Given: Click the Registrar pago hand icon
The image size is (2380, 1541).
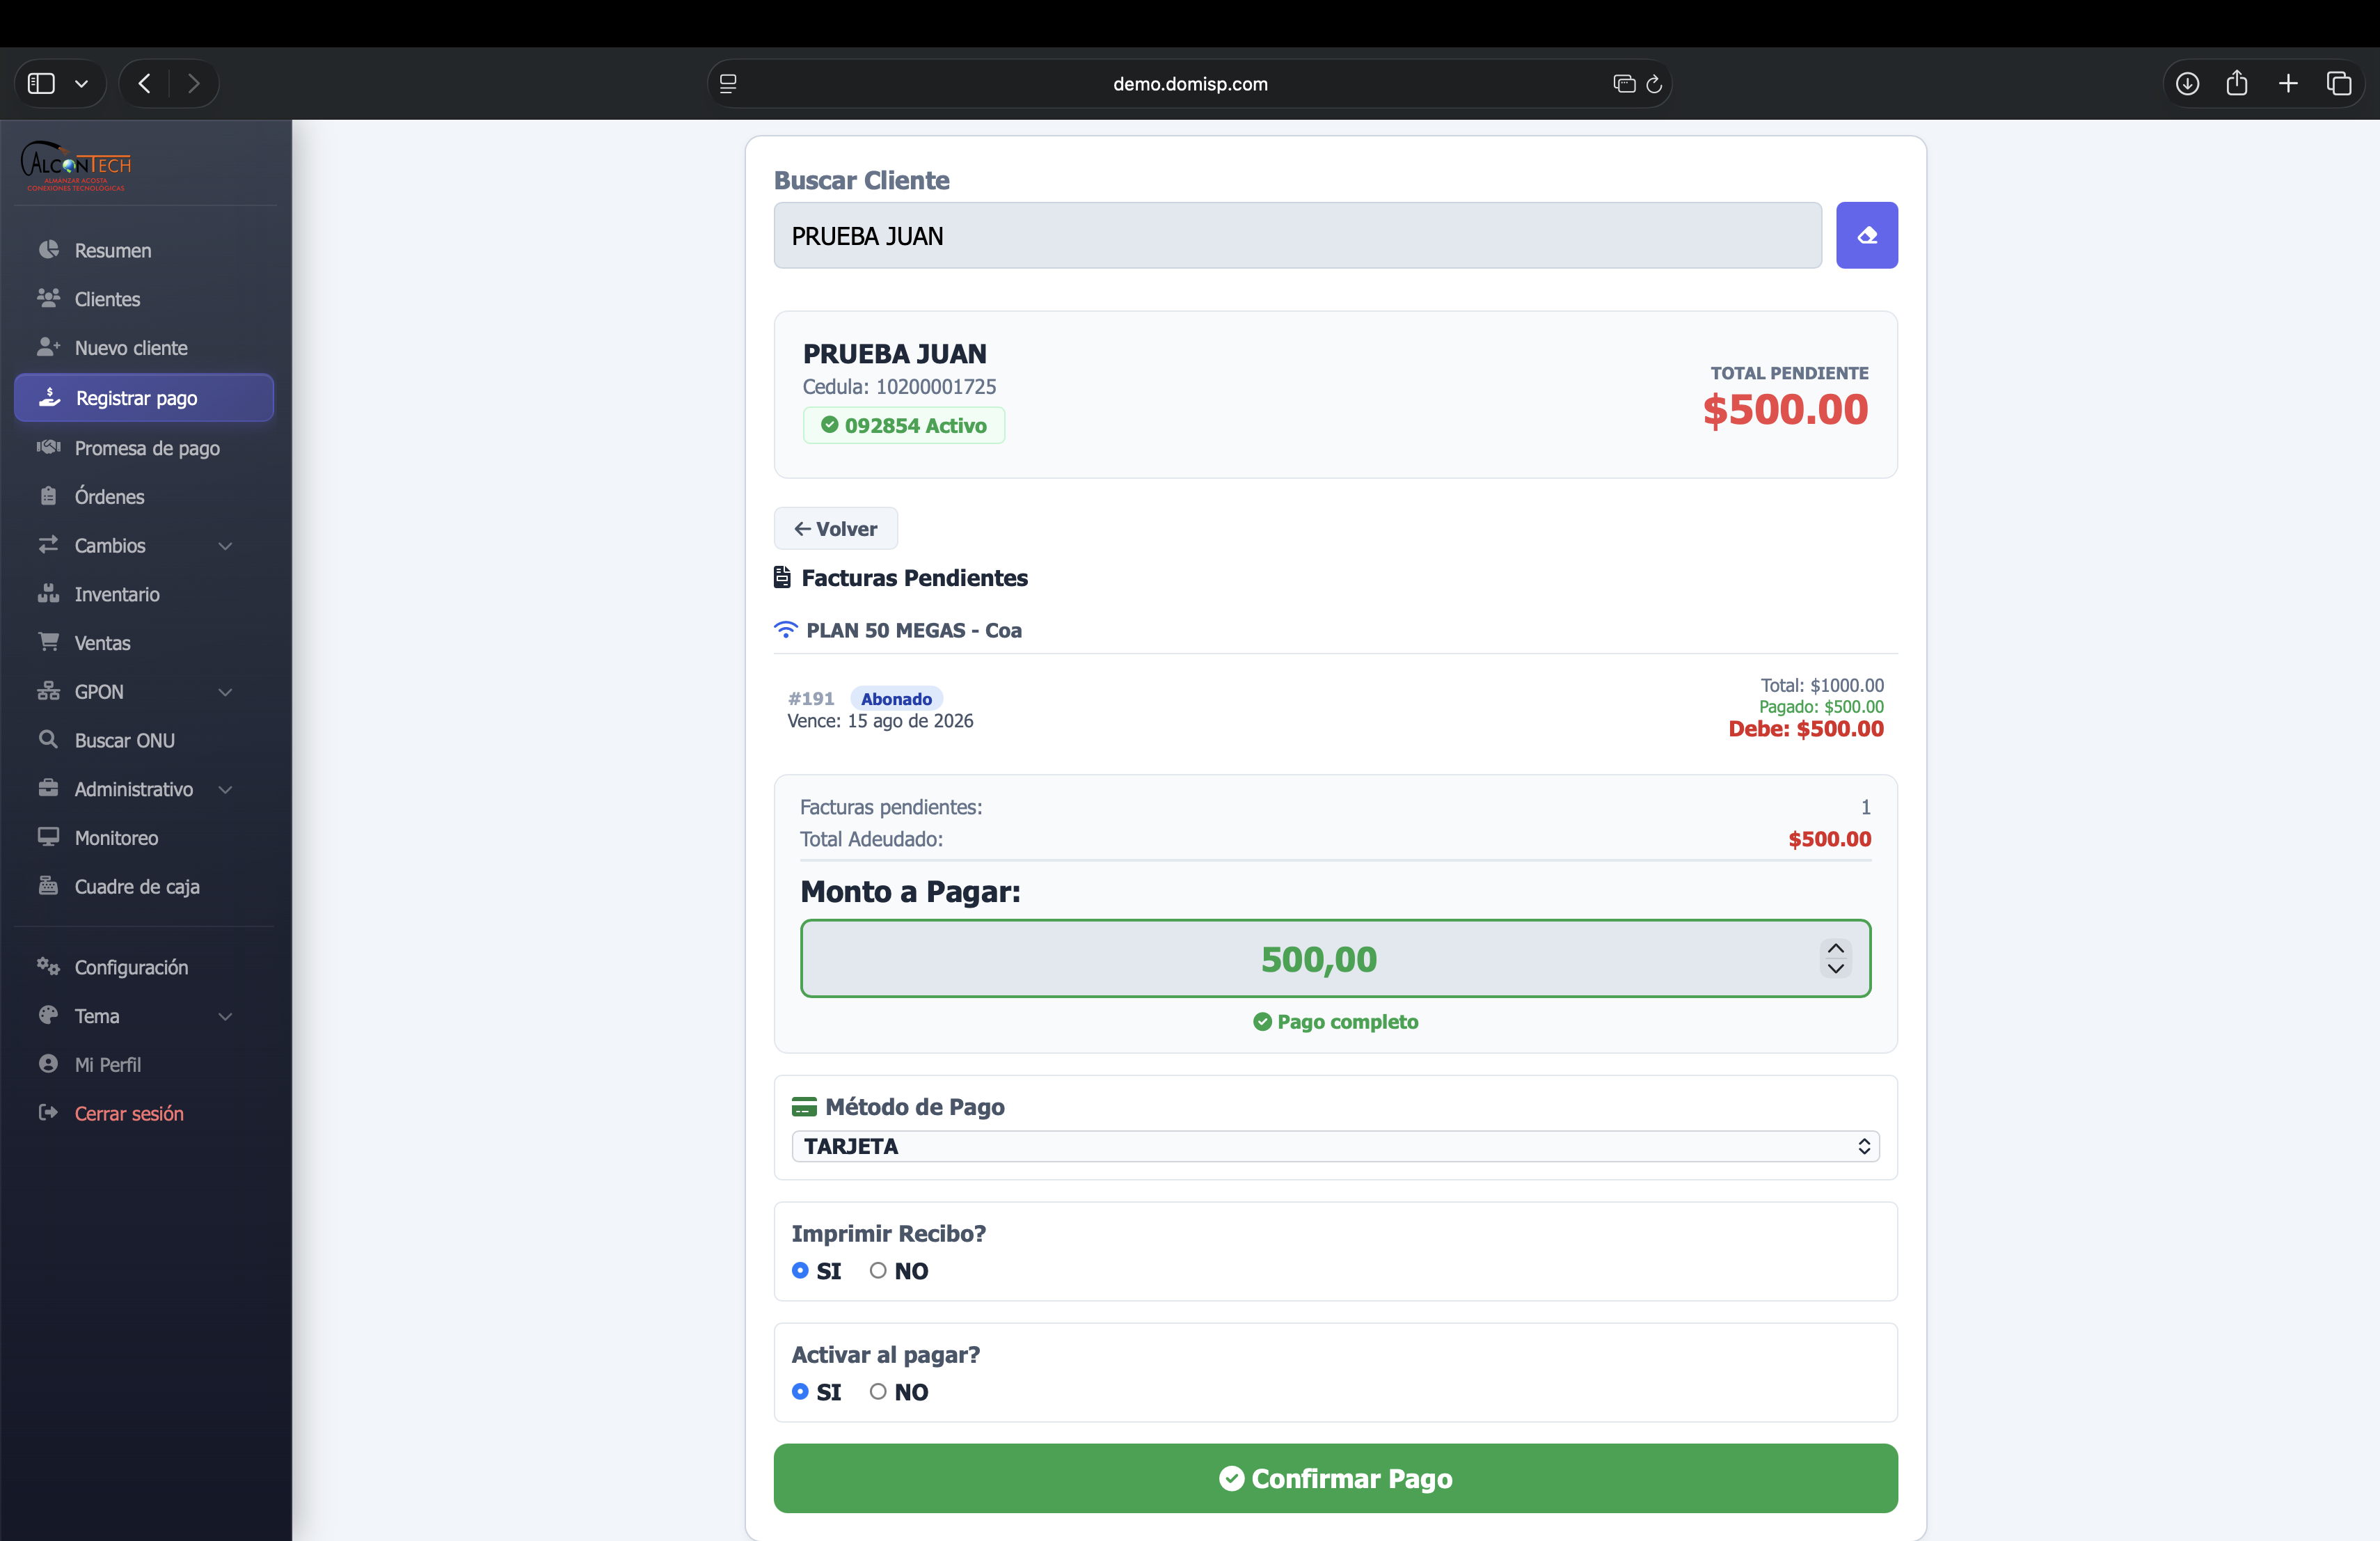Looking at the screenshot, I should [49, 397].
